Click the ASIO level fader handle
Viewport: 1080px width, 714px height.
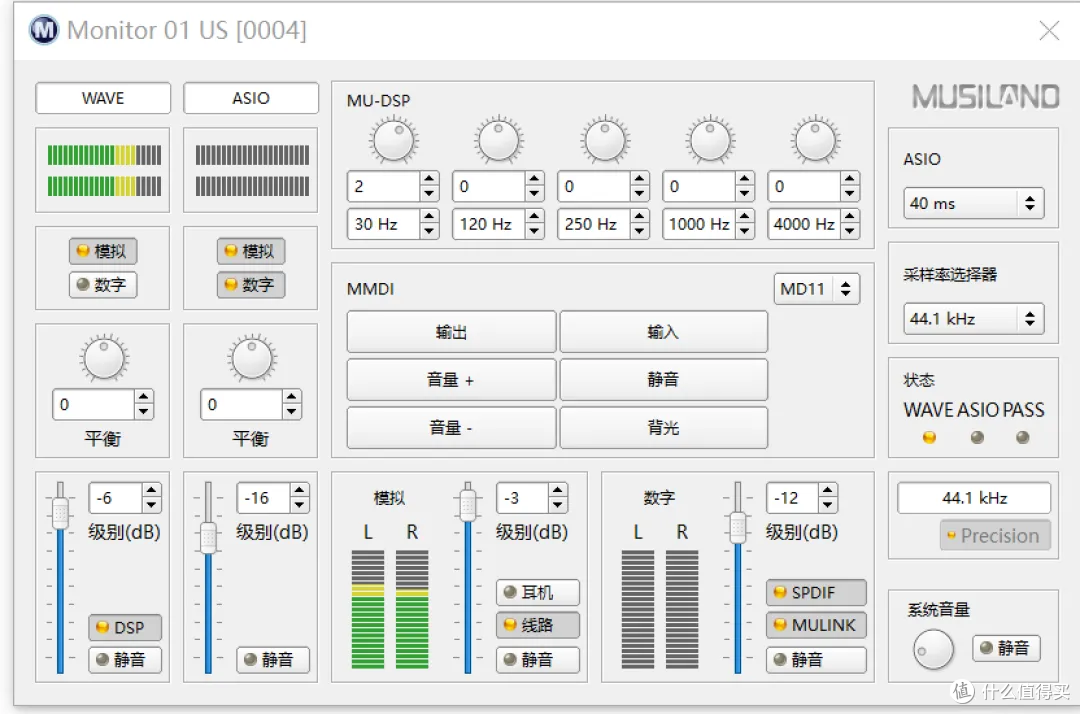coord(208,538)
